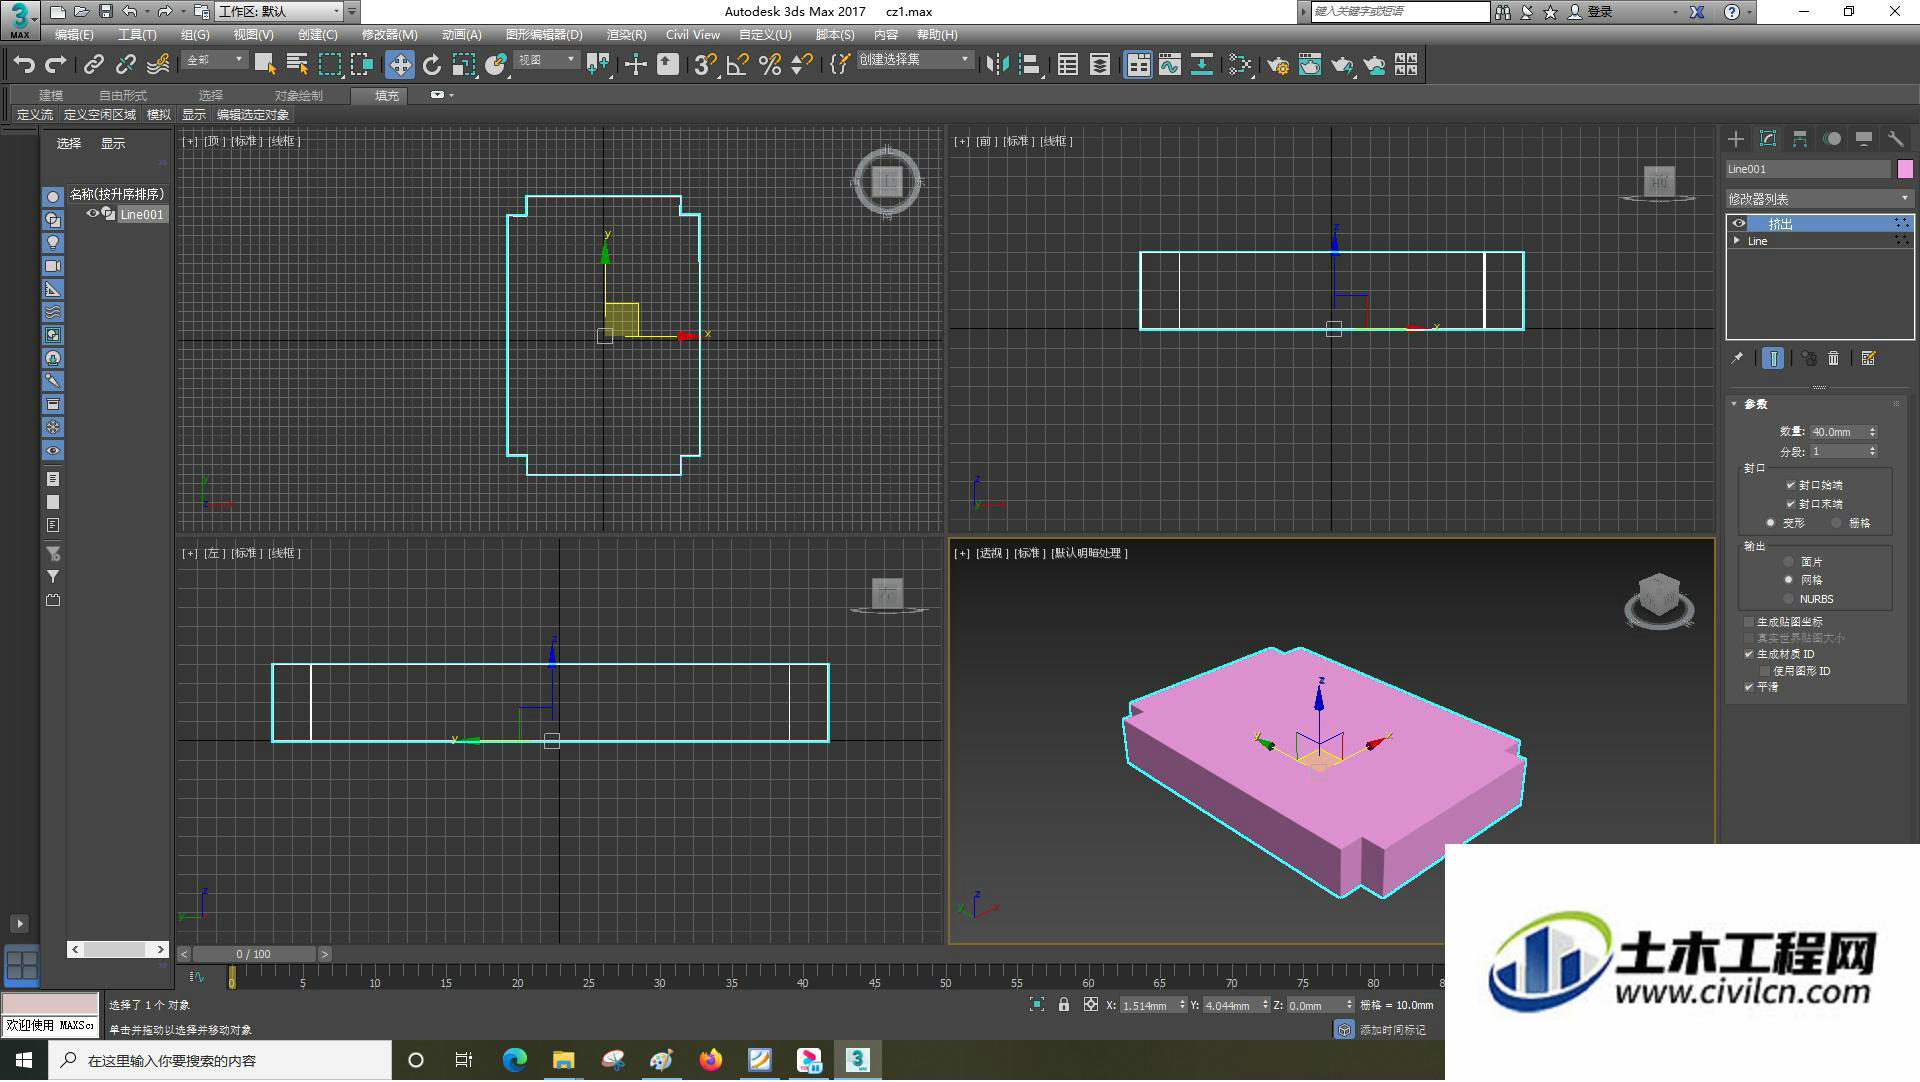This screenshot has height=1082, width=1920.
Task: Toggle the 平滑 checkbox
Action: (1749, 687)
